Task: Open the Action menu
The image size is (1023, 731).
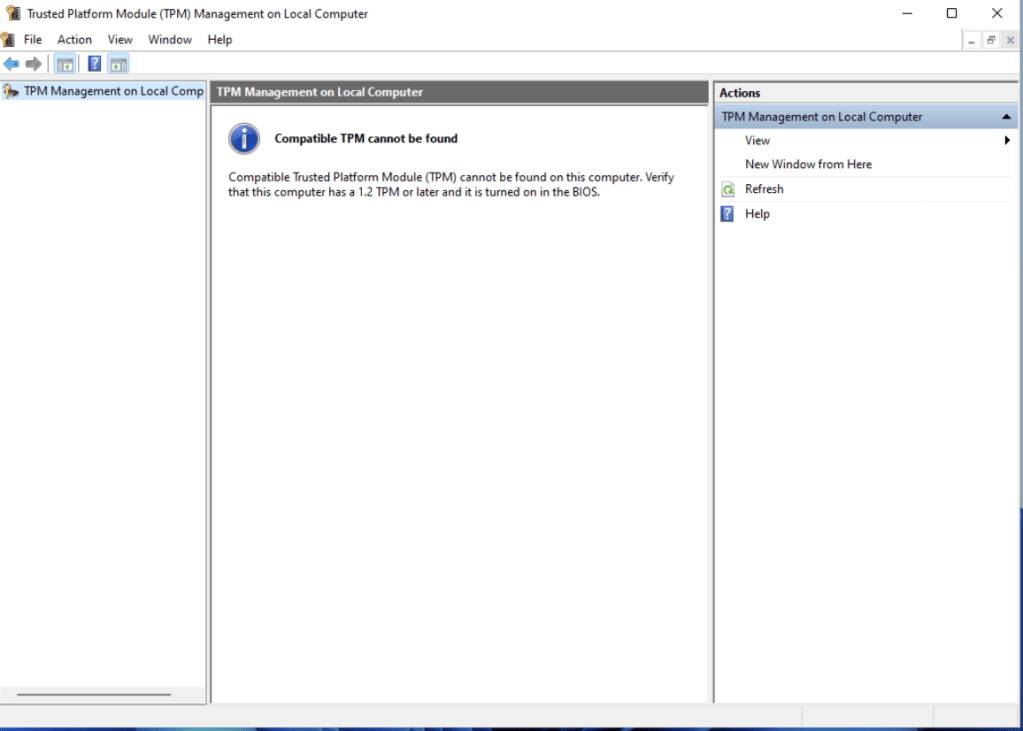Action: 74,39
